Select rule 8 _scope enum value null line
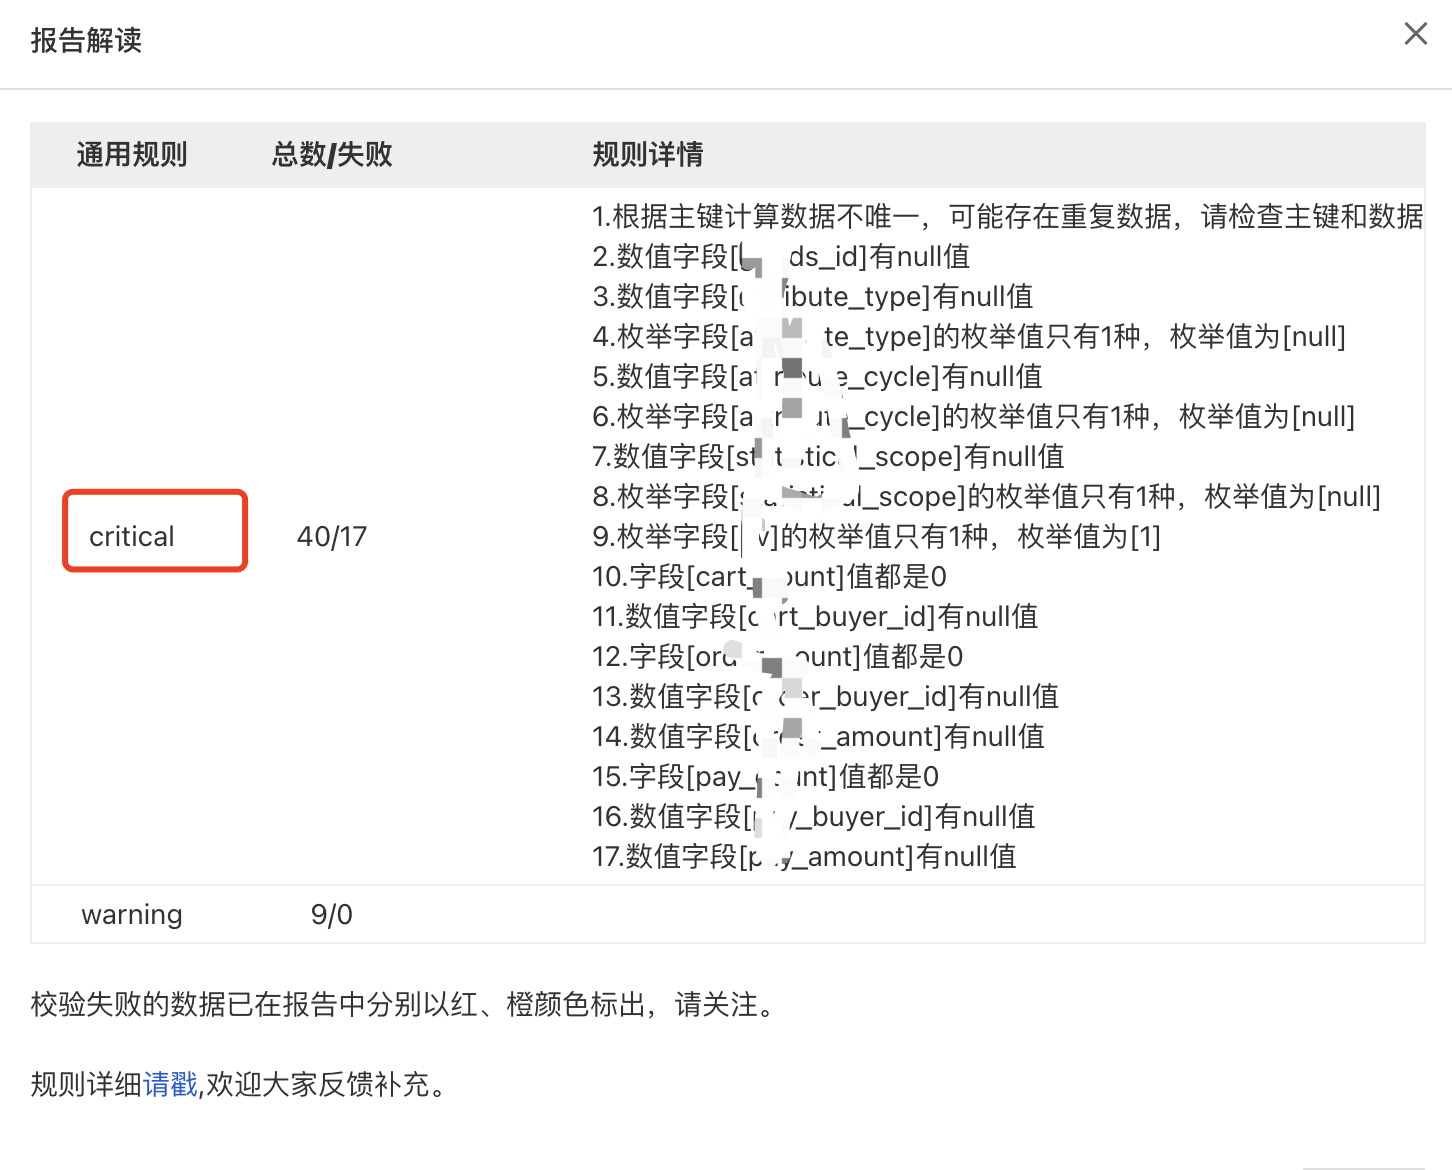 coord(987,496)
